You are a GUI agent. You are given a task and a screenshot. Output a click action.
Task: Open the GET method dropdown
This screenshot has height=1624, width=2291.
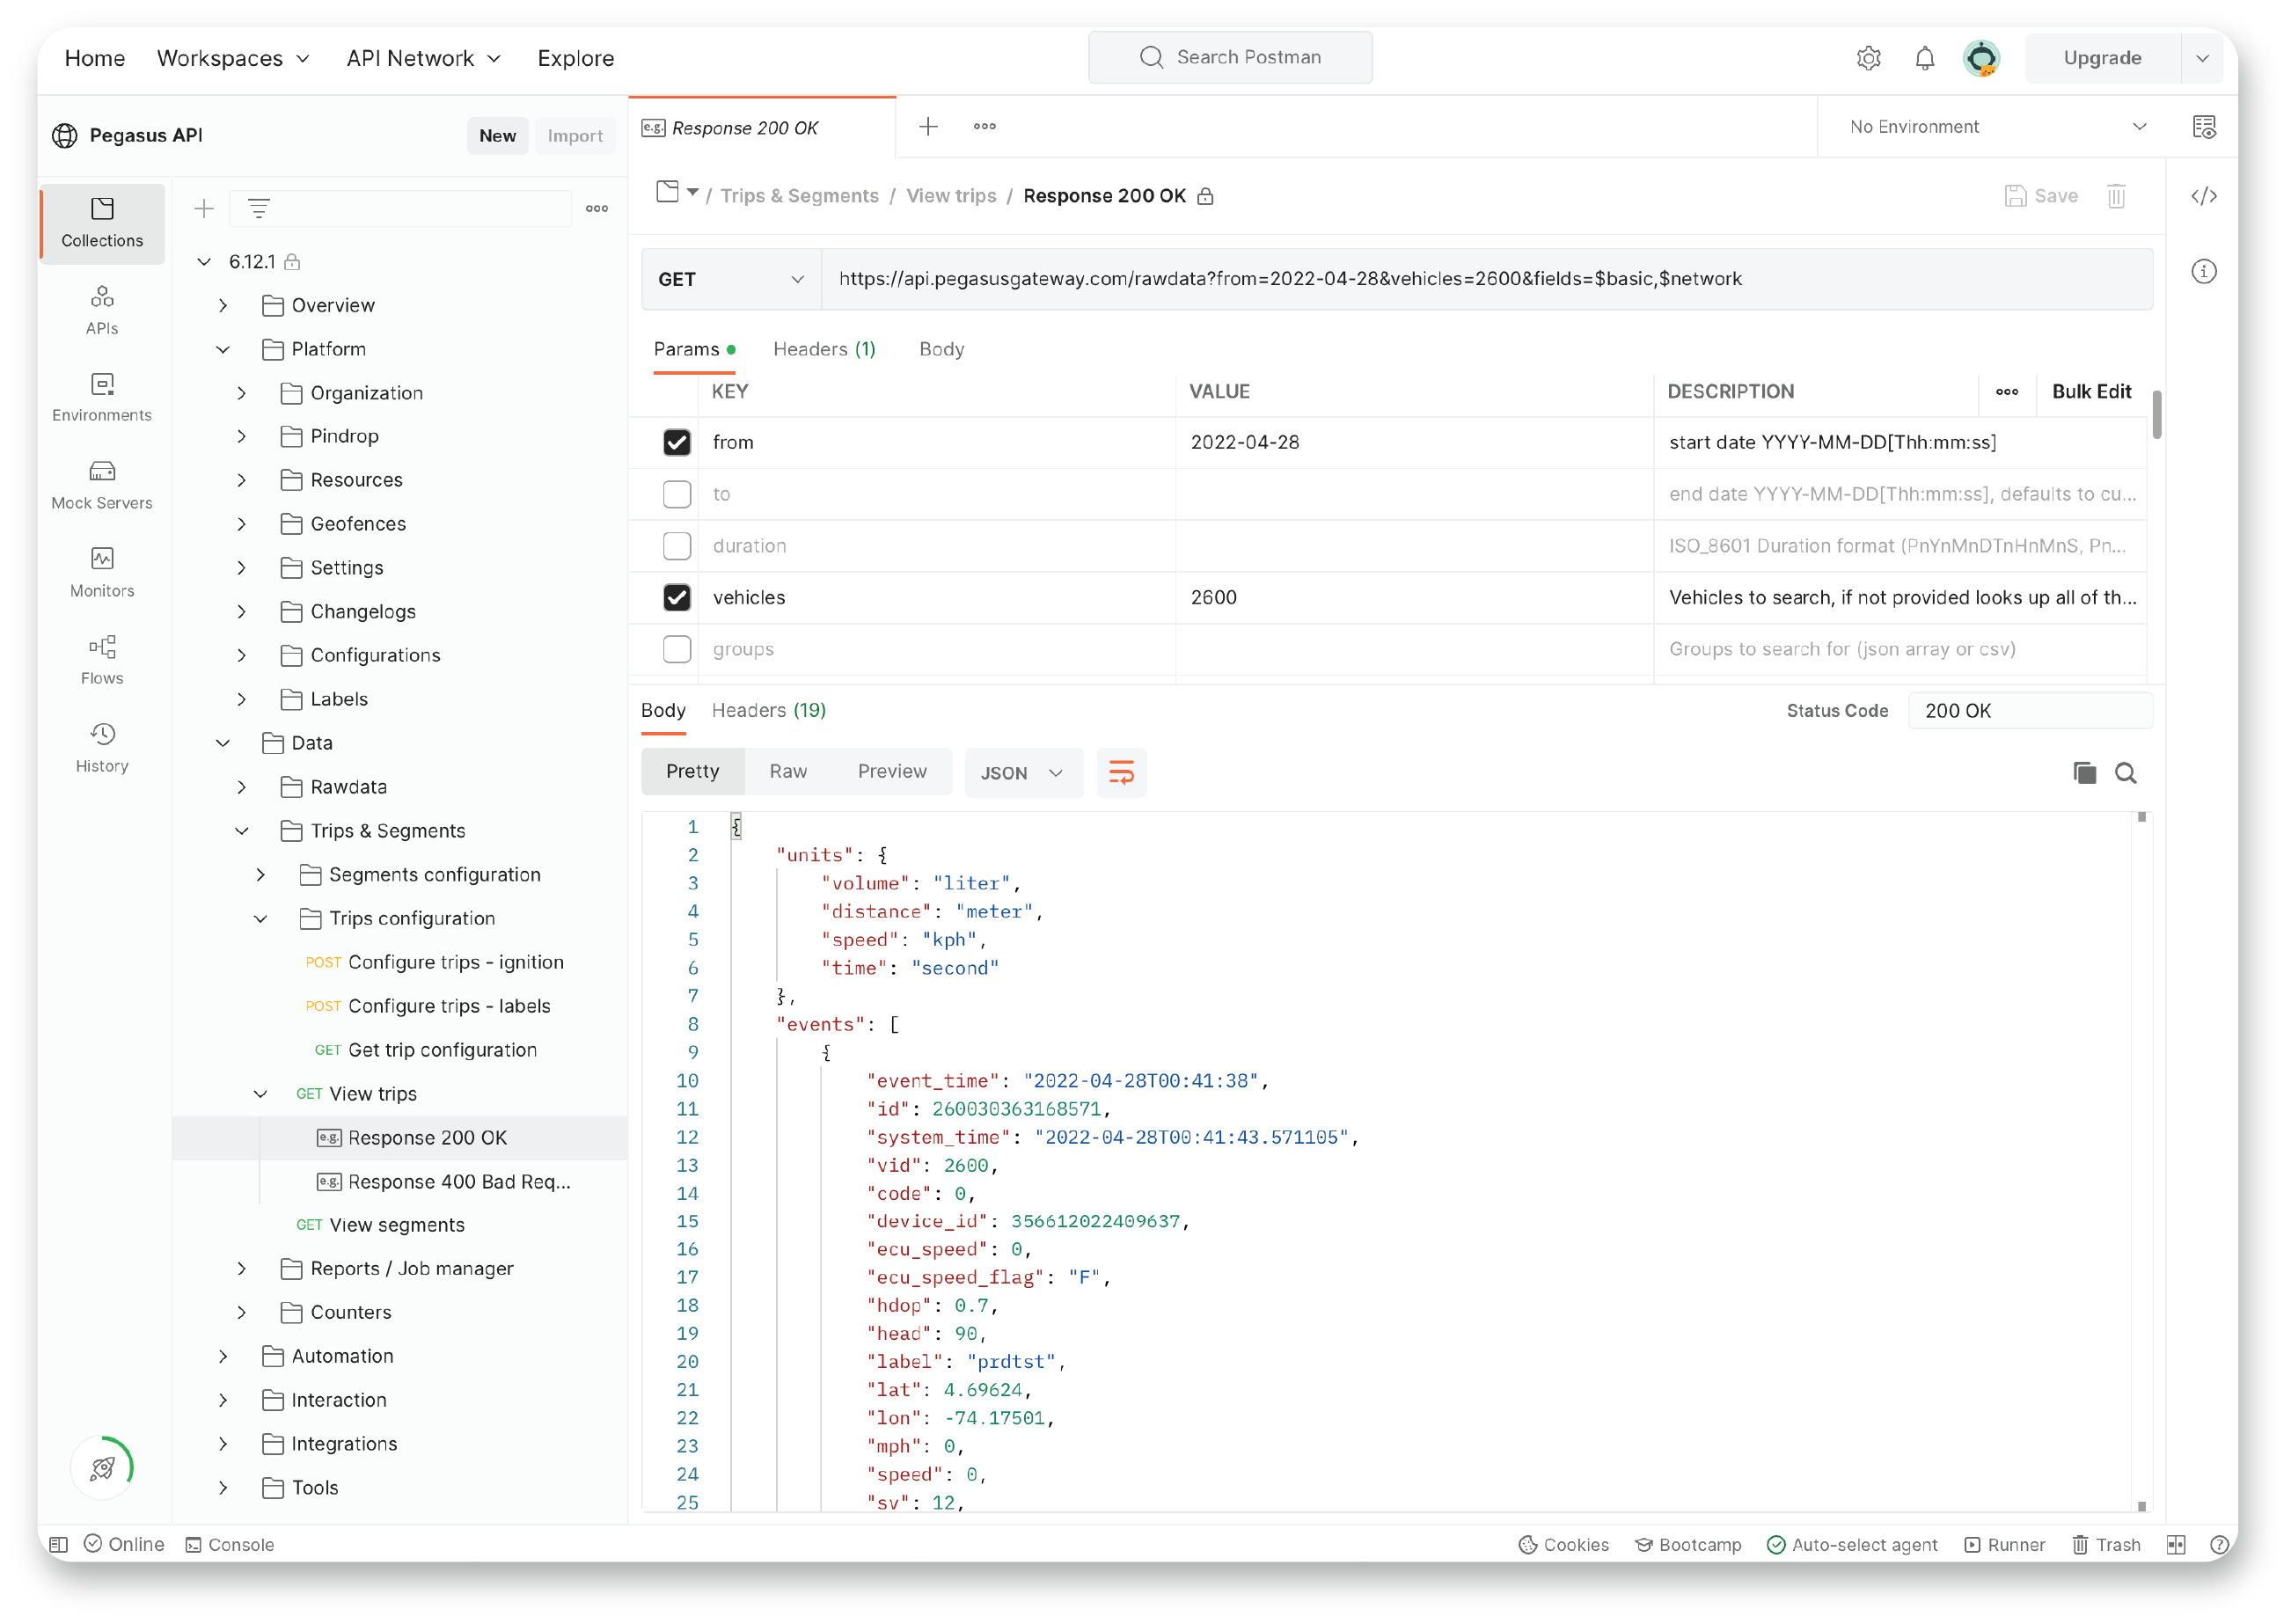click(x=731, y=279)
